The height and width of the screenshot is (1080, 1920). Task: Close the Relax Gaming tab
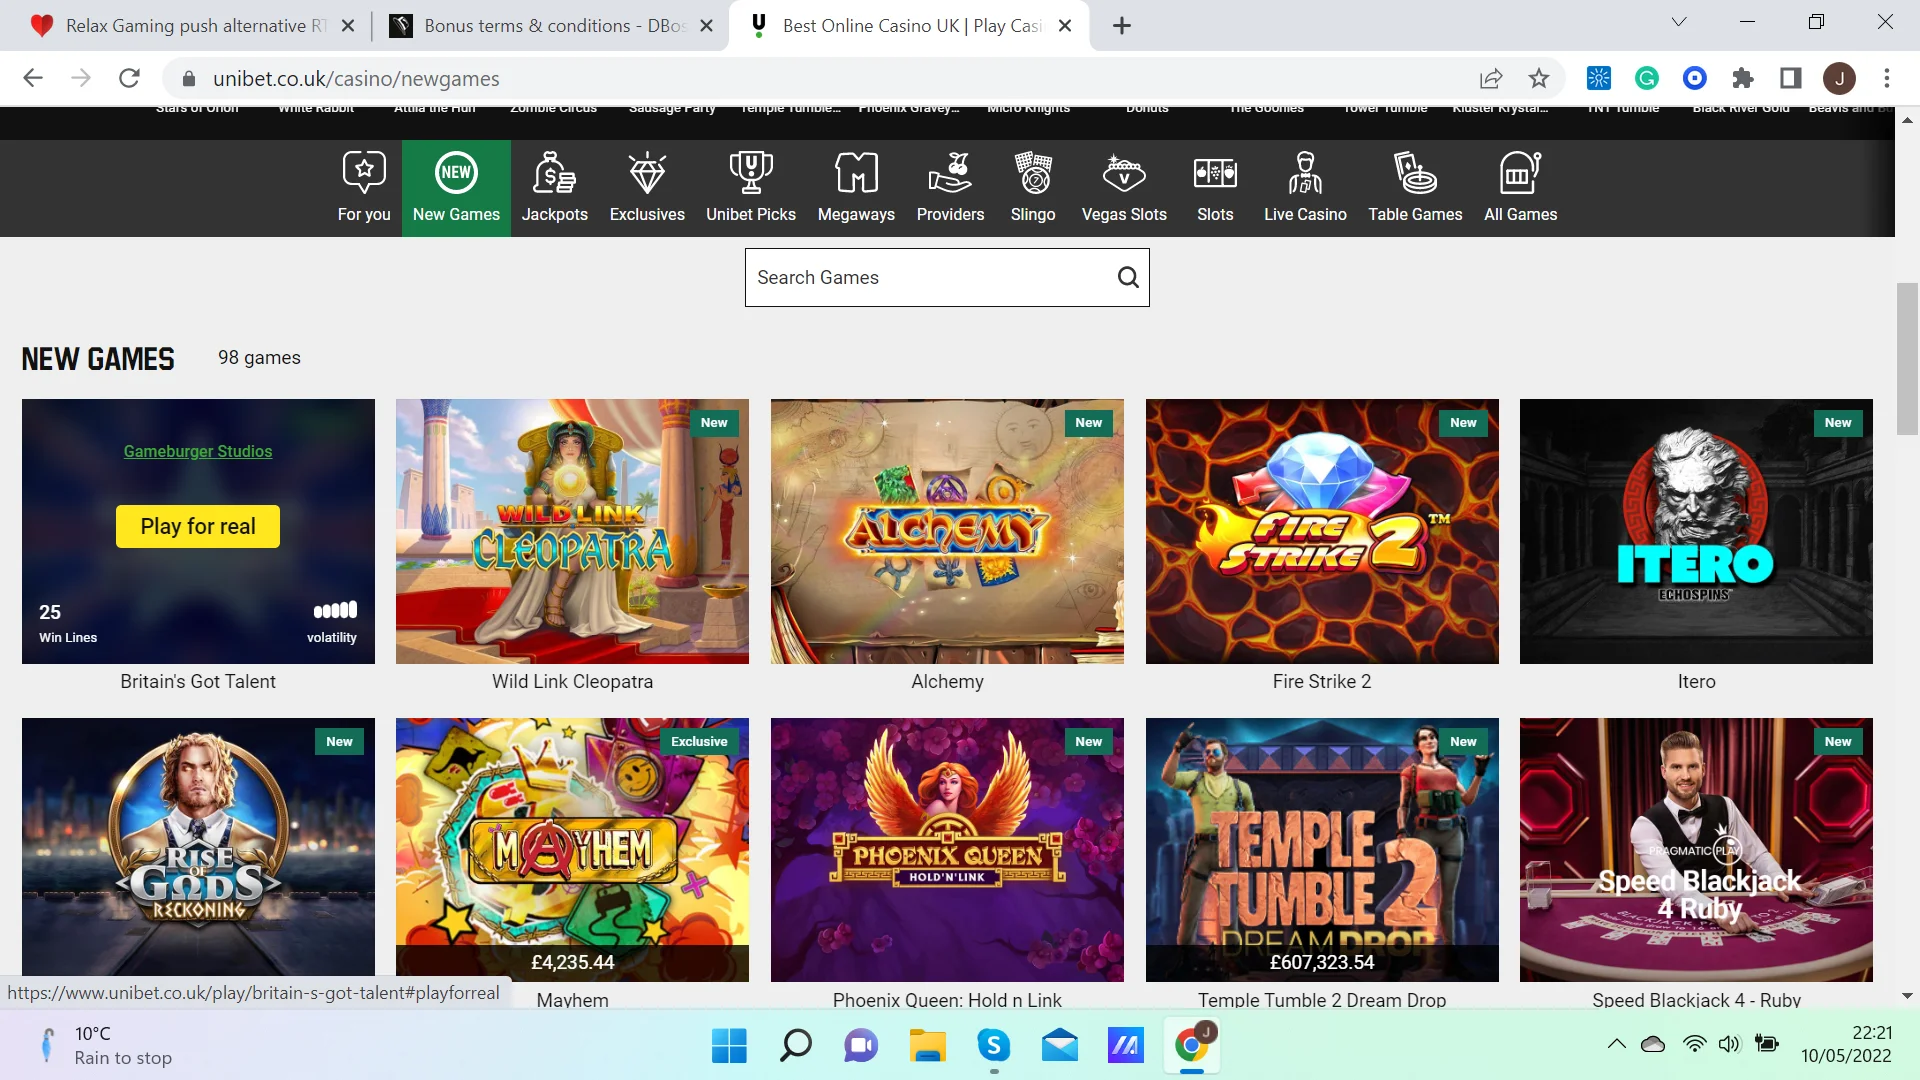348,26
